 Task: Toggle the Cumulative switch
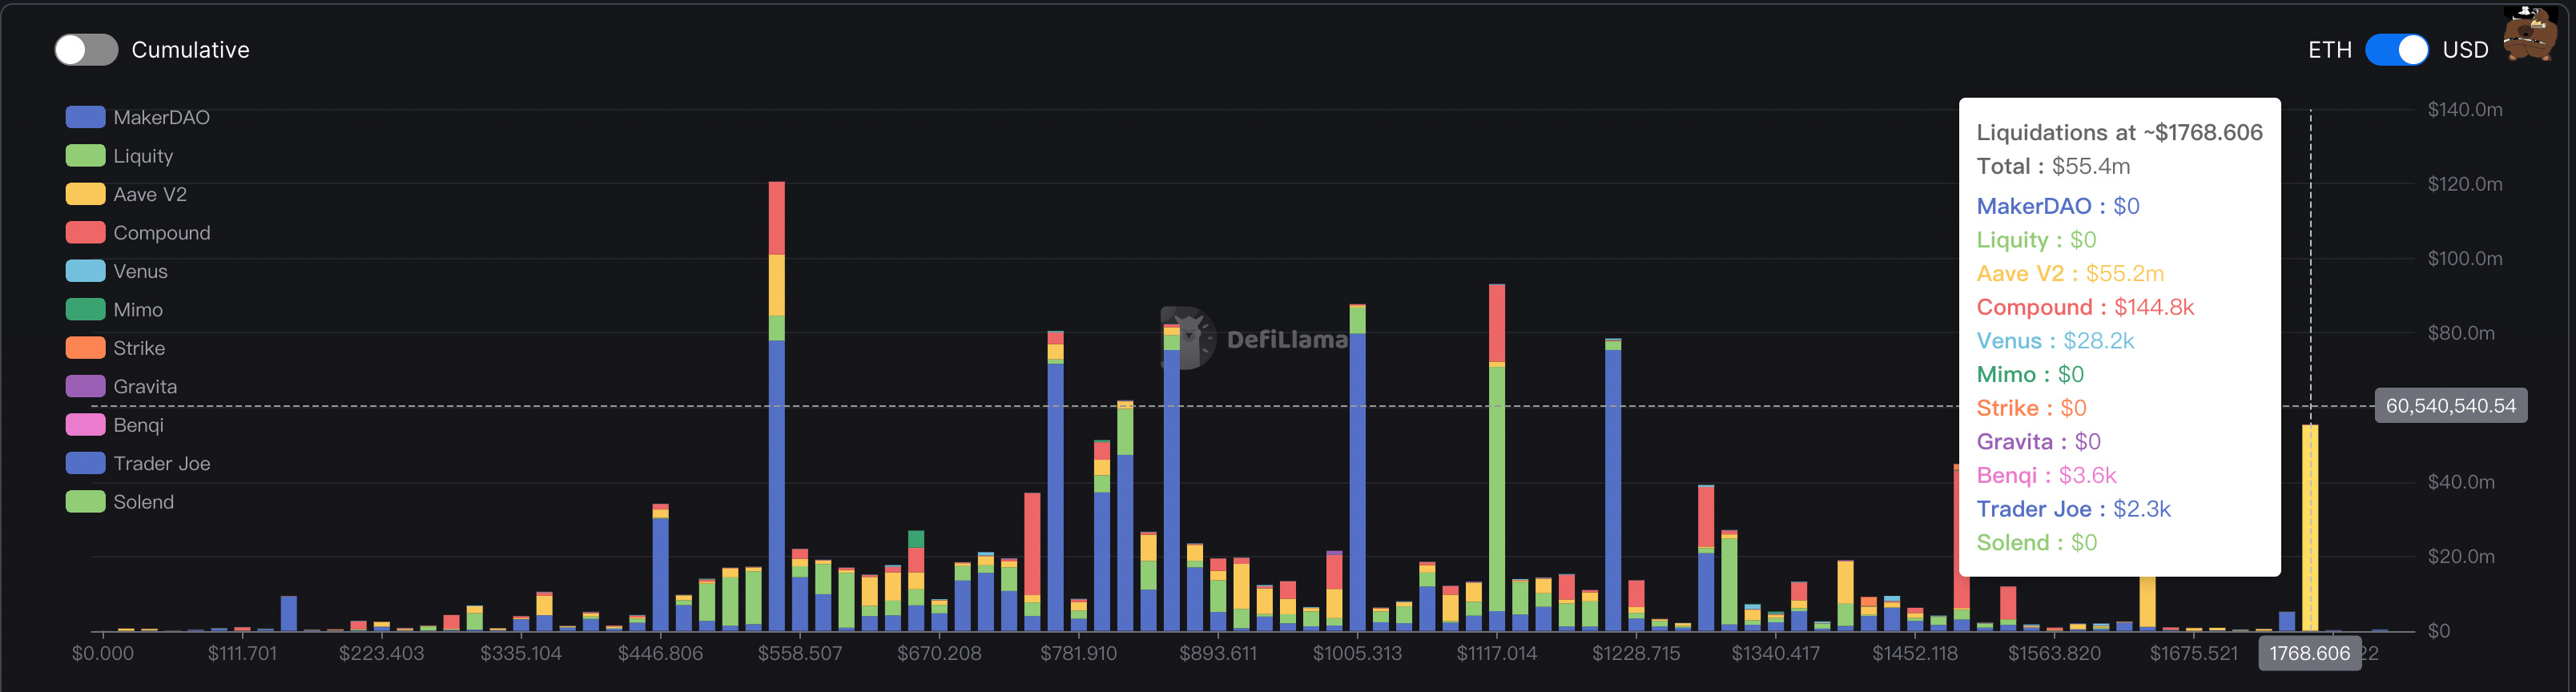[x=86, y=50]
